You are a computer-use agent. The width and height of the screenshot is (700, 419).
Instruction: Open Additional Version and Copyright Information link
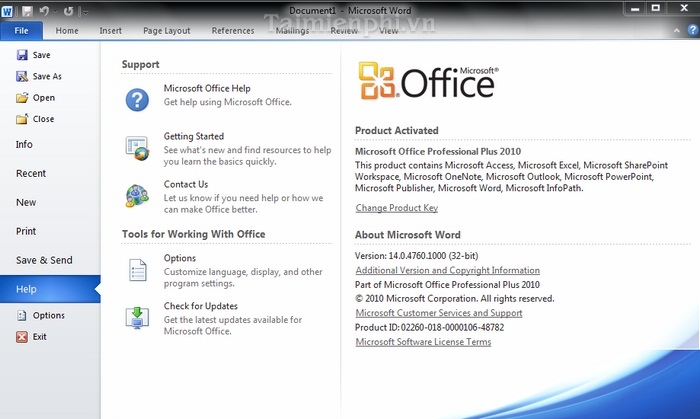(448, 270)
